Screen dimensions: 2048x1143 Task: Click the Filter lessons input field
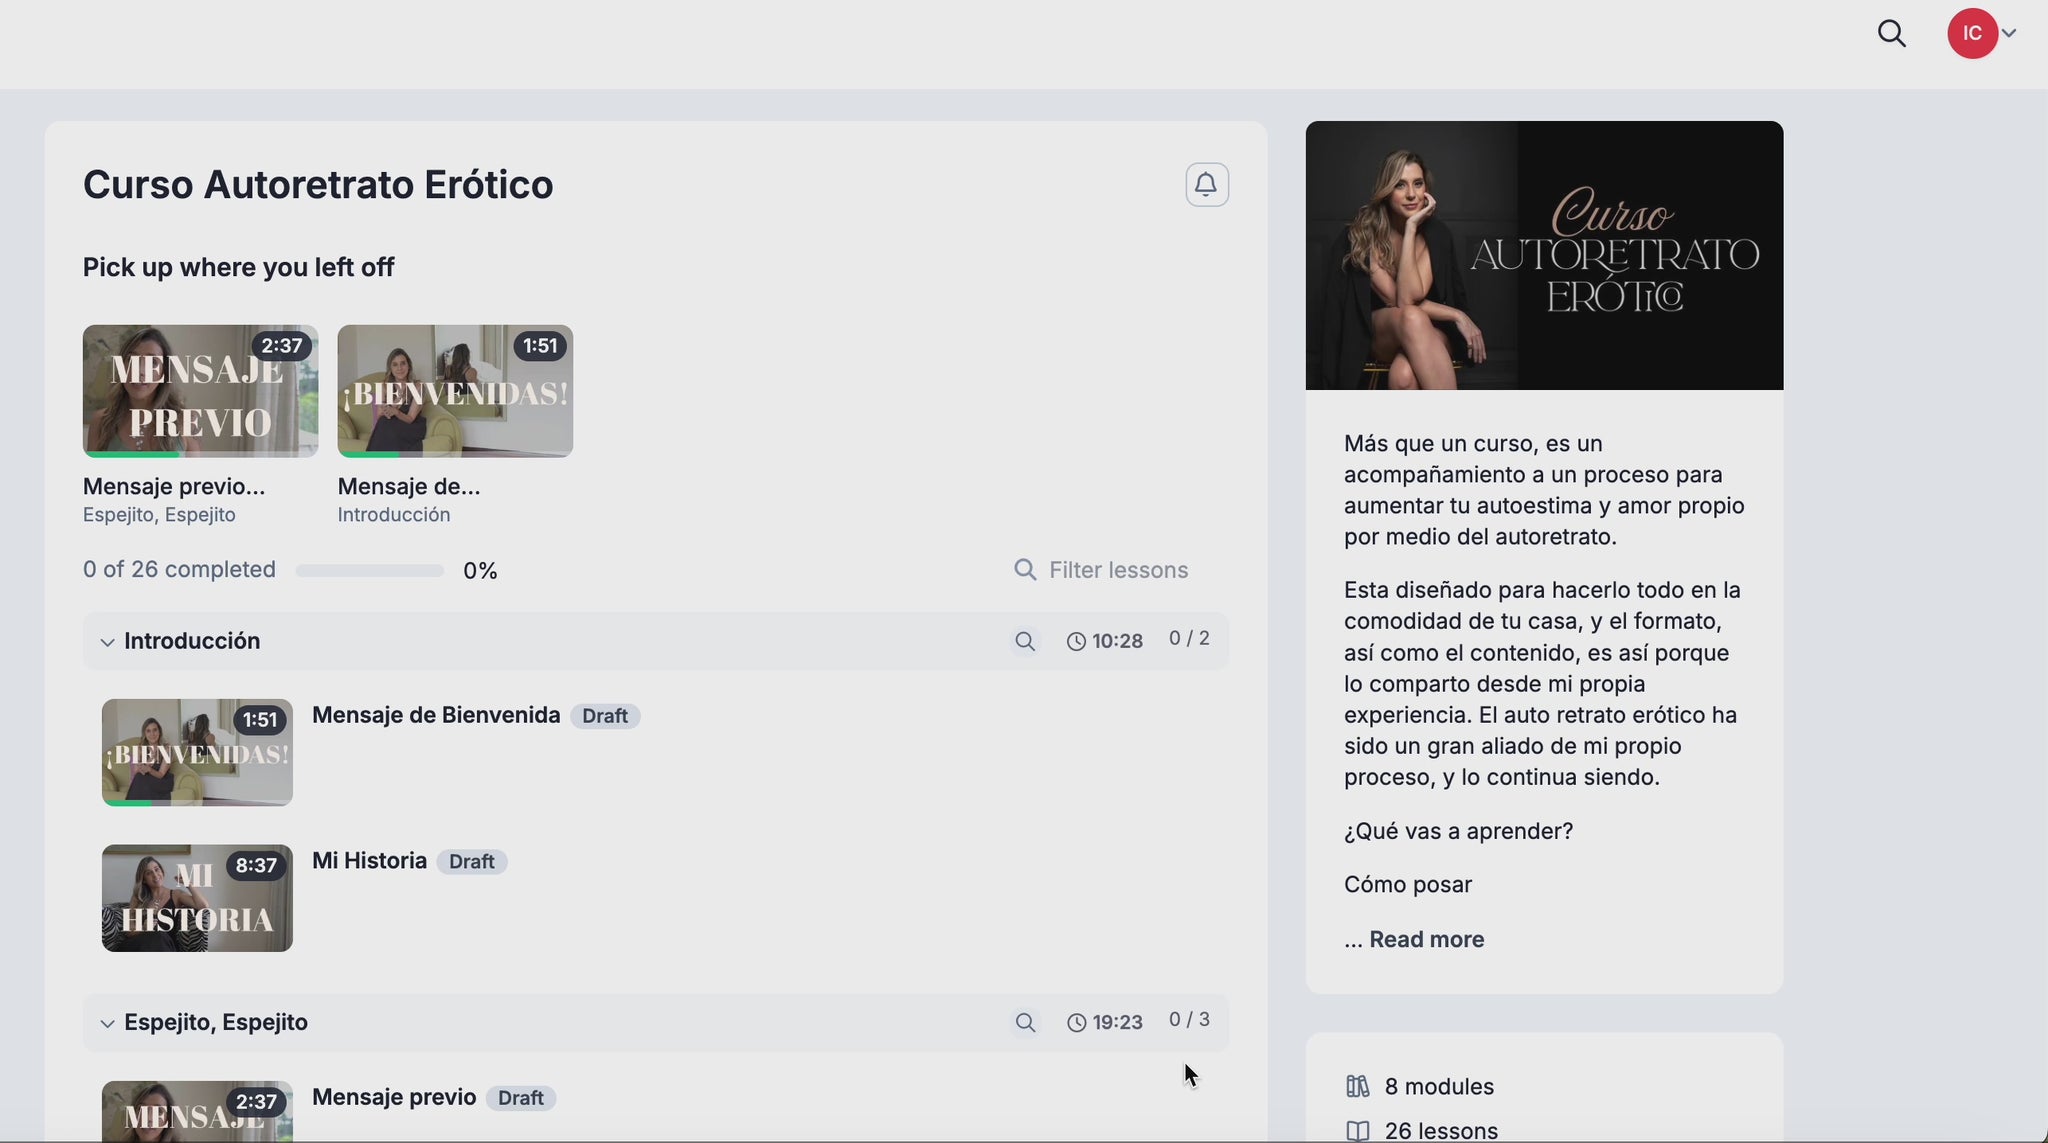pyautogui.click(x=1118, y=570)
